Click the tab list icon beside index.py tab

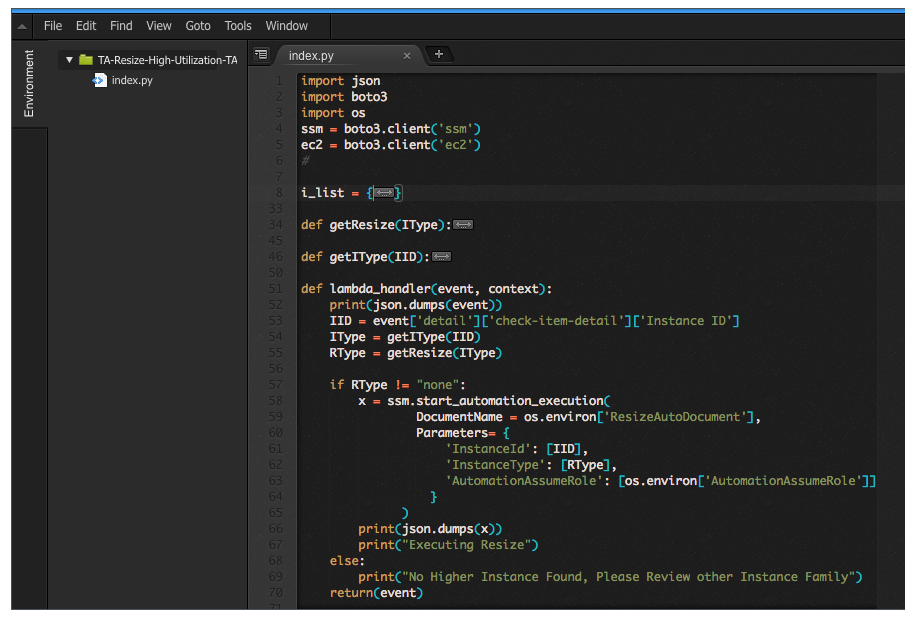coord(261,55)
